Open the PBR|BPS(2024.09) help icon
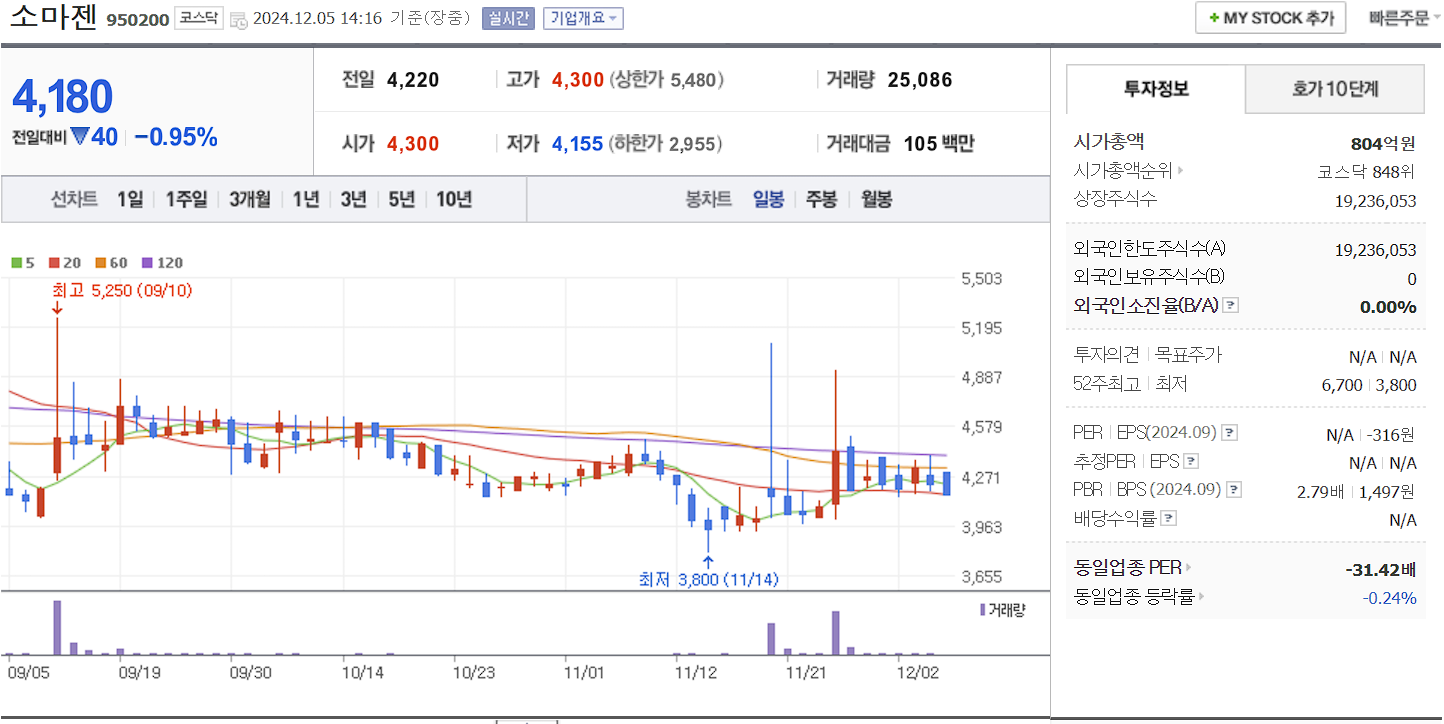1444x724 pixels. coord(1232,490)
